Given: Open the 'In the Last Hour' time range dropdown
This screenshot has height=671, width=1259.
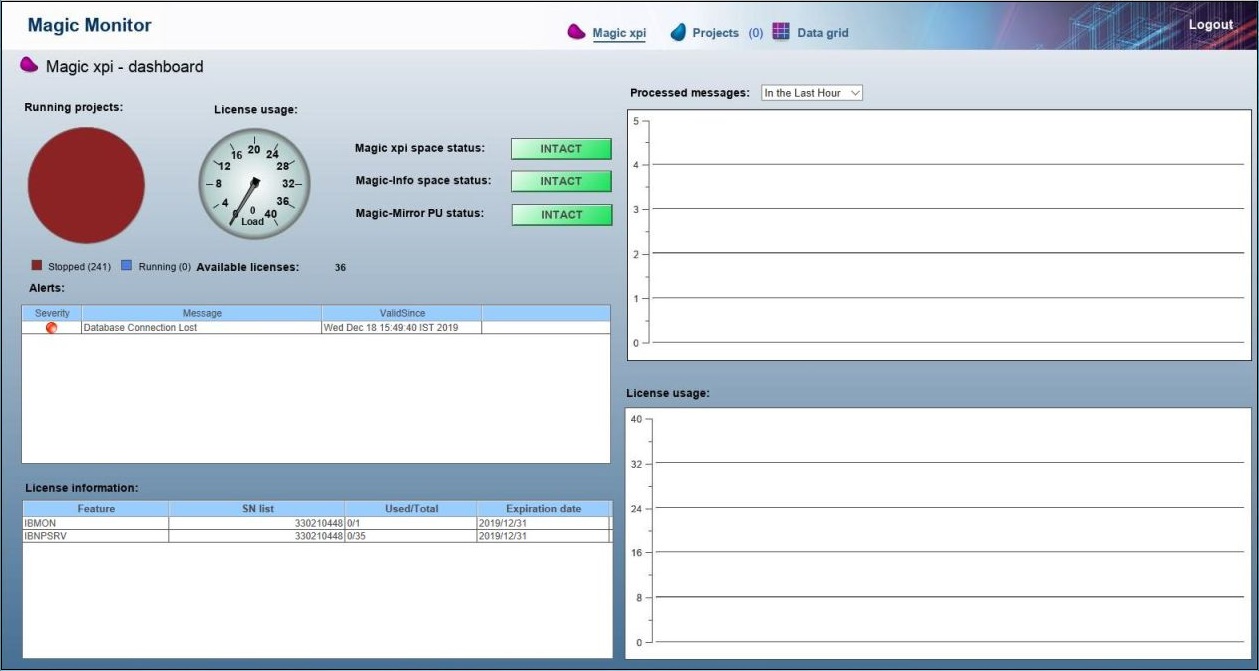Looking at the screenshot, I should point(812,93).
